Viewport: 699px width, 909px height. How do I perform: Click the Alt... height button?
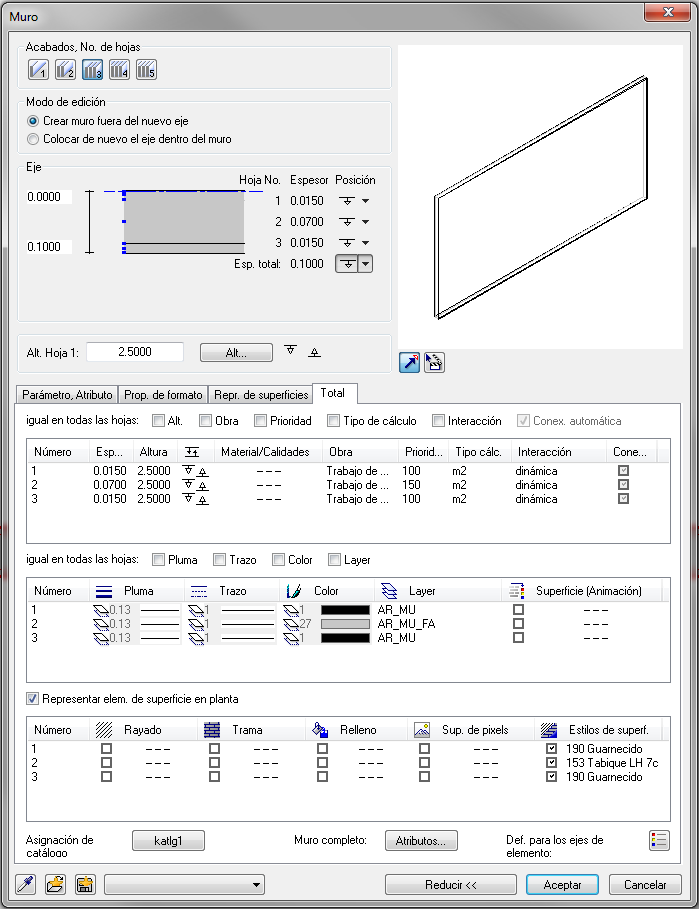[x=236, y=352]
